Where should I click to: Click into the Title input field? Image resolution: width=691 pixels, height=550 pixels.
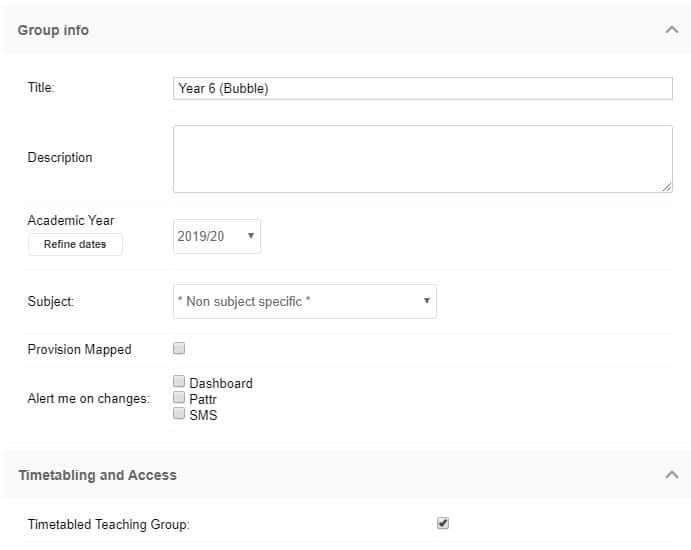pyautogui.click(x=423, y=89)
